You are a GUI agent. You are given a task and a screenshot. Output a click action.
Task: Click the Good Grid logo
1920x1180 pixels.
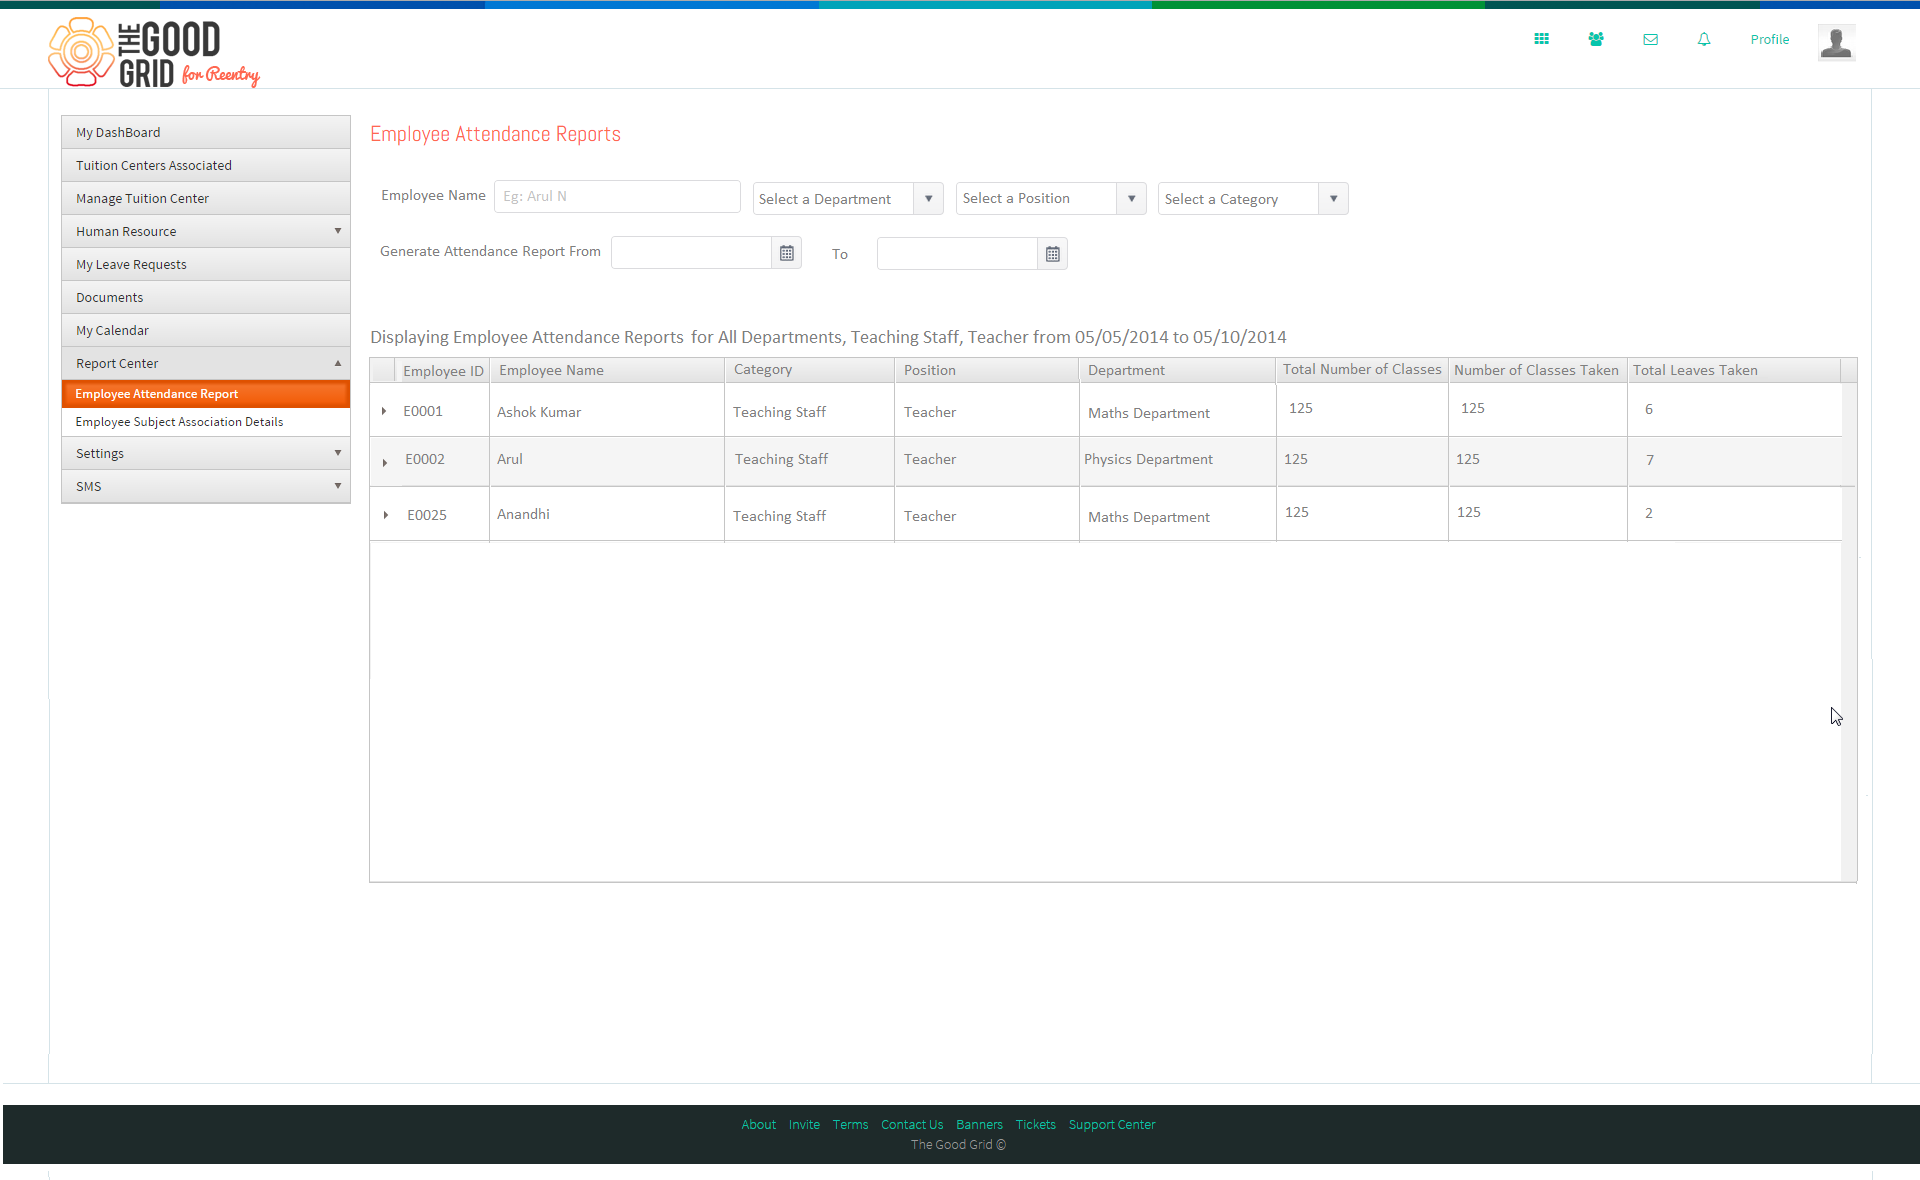(154, 53)
